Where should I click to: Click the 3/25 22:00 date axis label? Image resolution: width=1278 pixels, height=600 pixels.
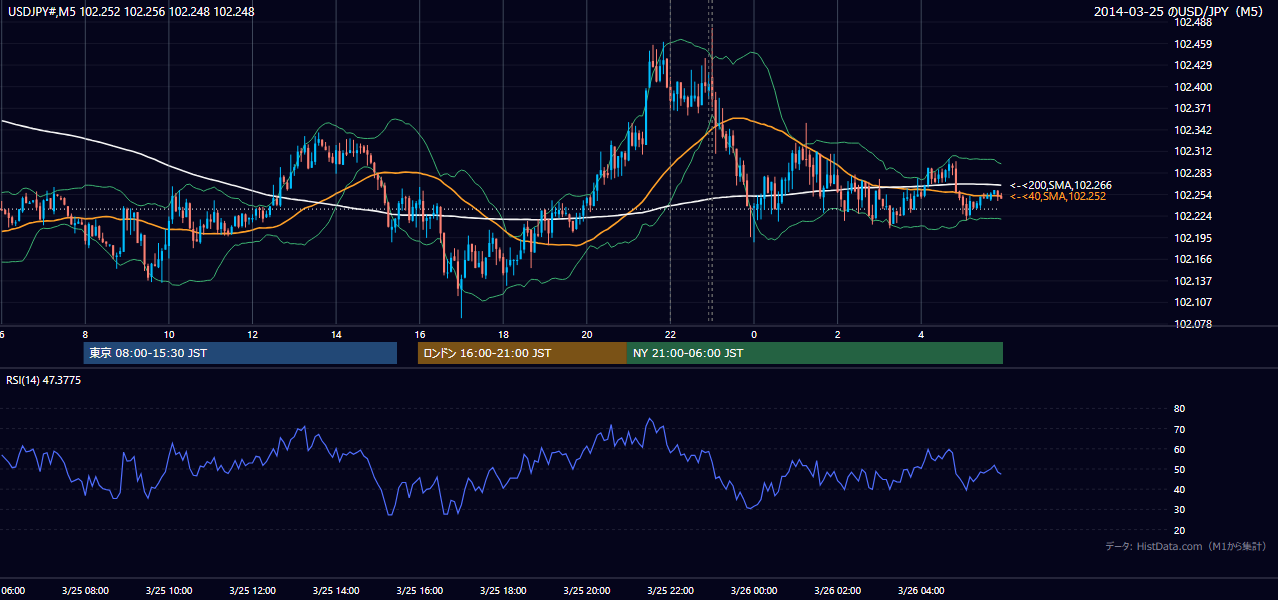pyautogui.click(x=670, y=591)
